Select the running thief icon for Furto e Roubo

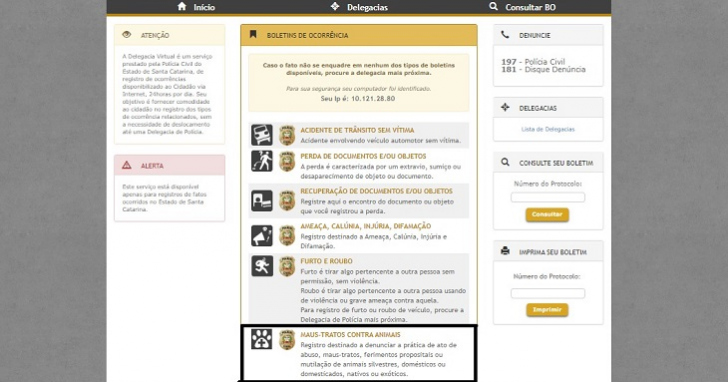tap(262, 266)
